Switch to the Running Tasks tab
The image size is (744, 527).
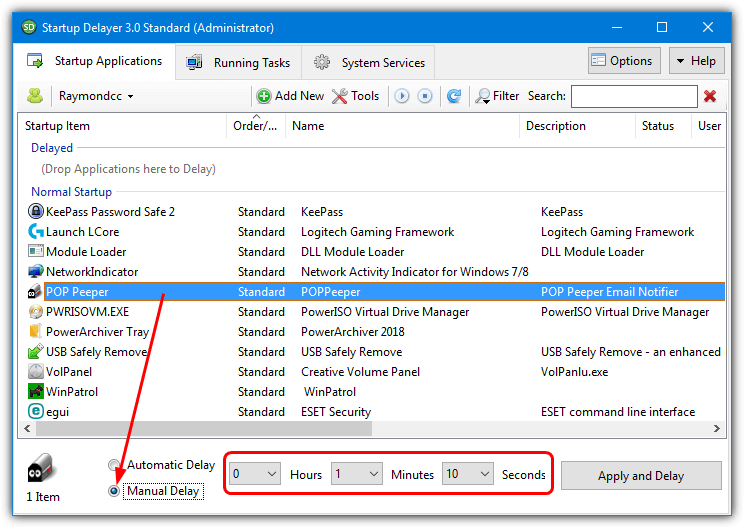click(x=239, y=63)
